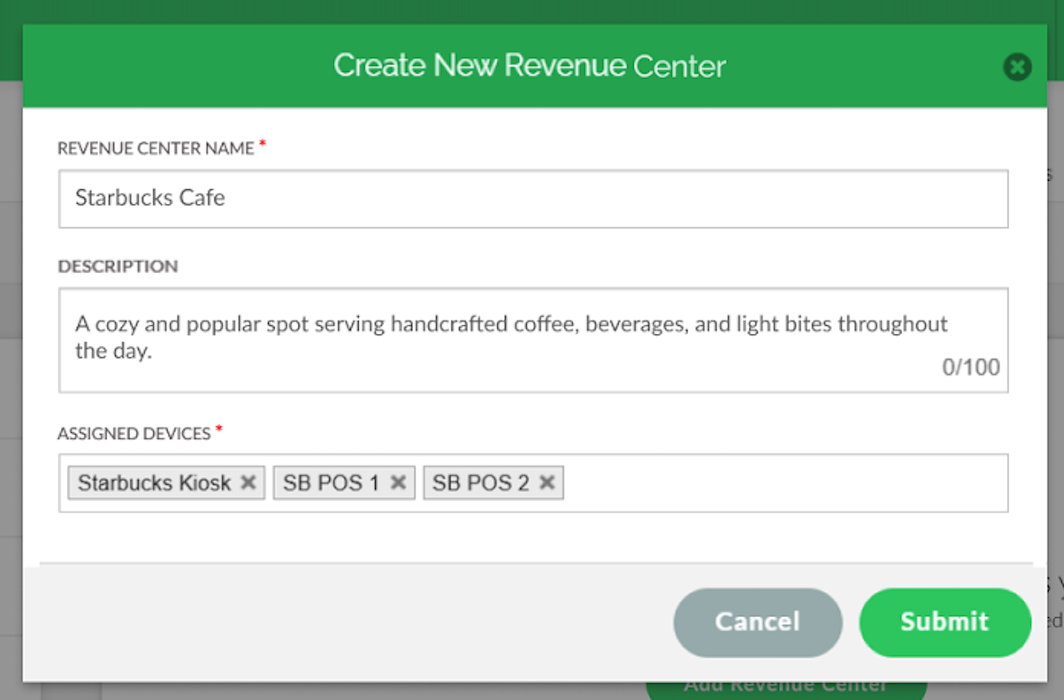
Task: Remove the SB POS 2 device tag
Action: pos(547,482)
